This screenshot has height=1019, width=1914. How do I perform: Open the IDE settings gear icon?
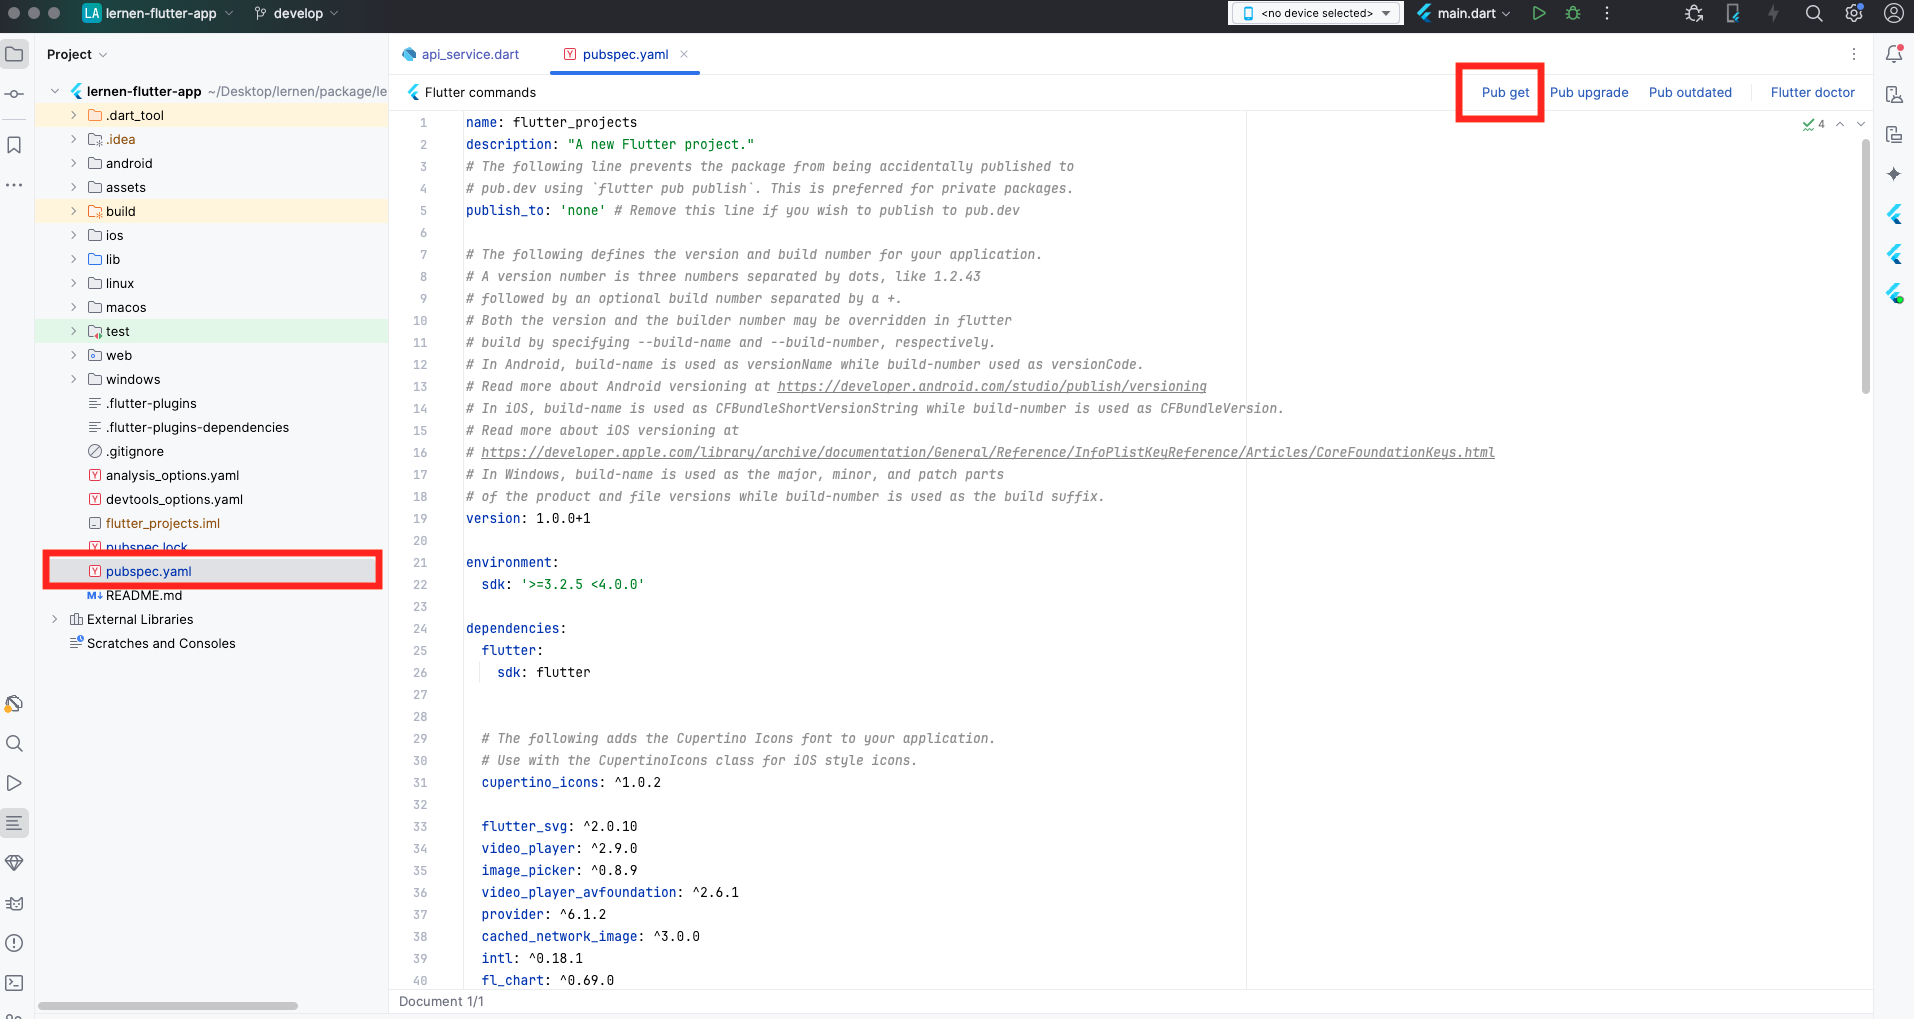click(x=1854, y=13)
